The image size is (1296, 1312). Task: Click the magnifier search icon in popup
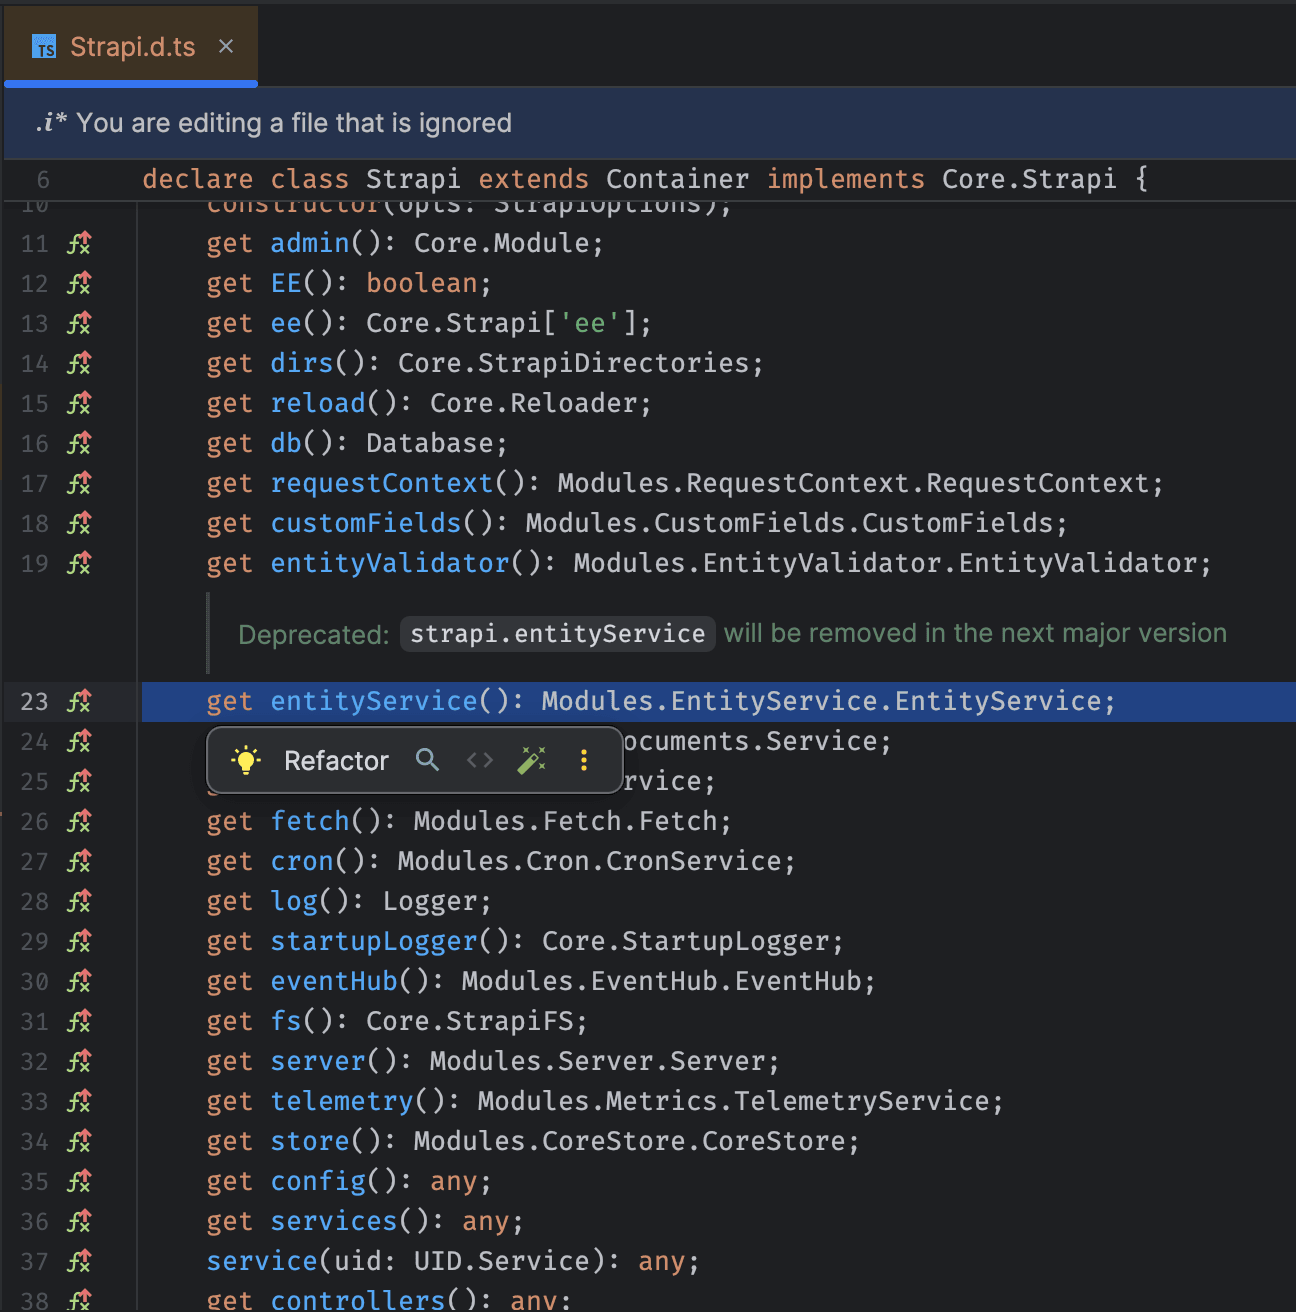427,760
